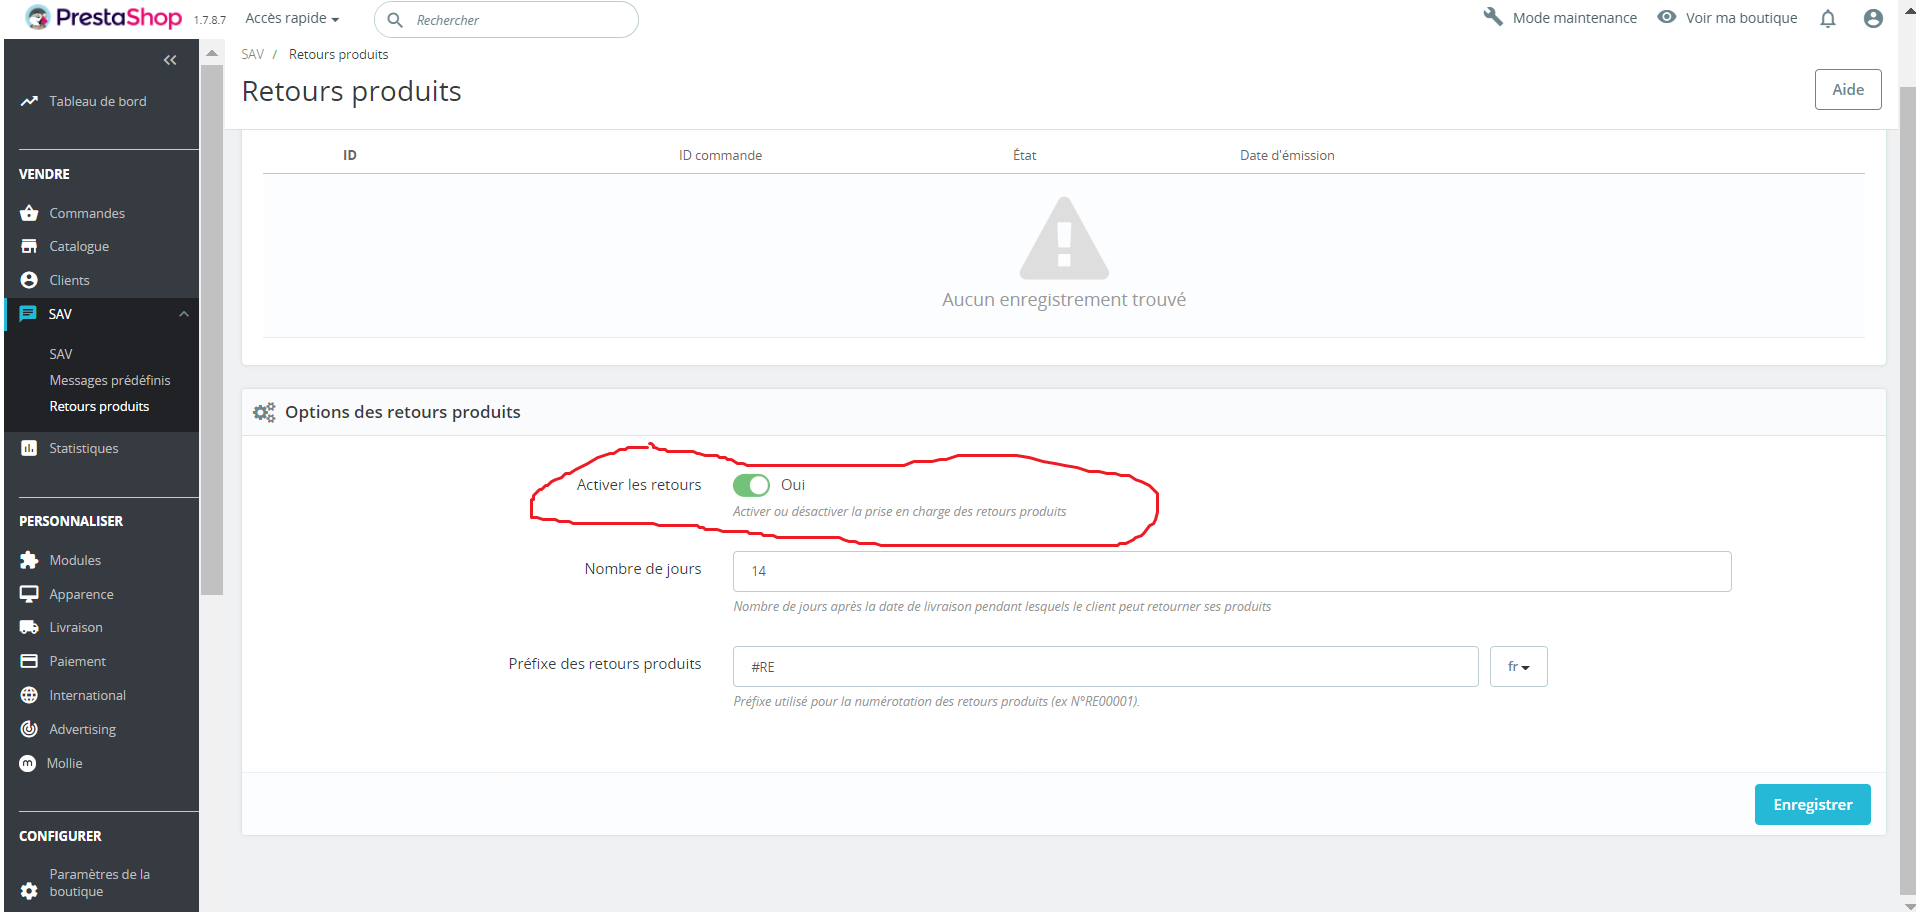The width and height of the screenshot is (1916, 912).
Task: Select Retours produits submenu item
Action: [x=99, y=406]
